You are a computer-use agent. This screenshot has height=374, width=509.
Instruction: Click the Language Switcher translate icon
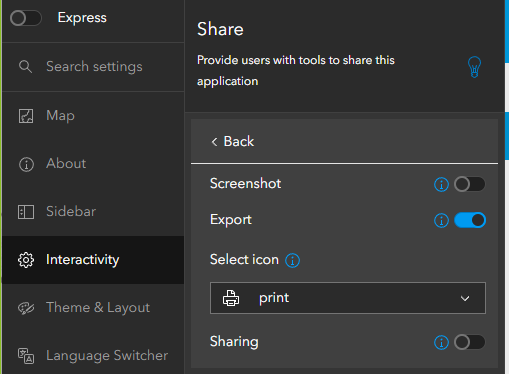tap(26, 356)
